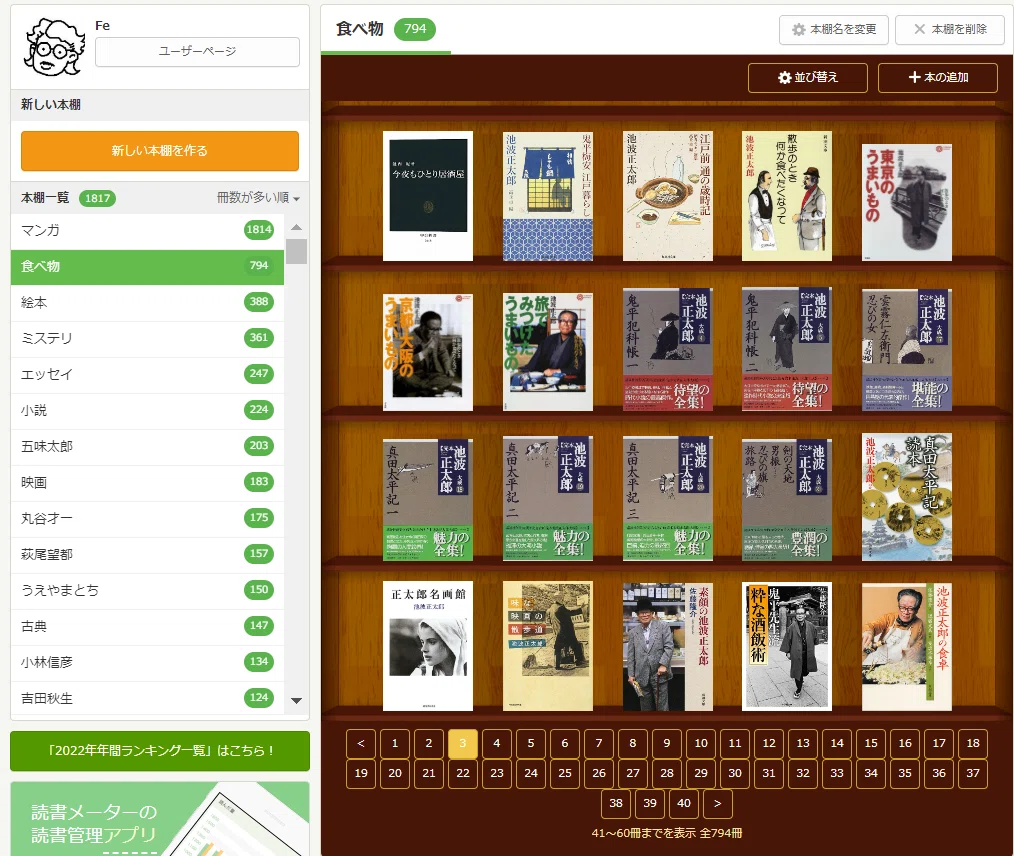Open book 旅でみつけたうまいもの
This screenshot has height=856, width=1014.
click(x=548, y=352)
